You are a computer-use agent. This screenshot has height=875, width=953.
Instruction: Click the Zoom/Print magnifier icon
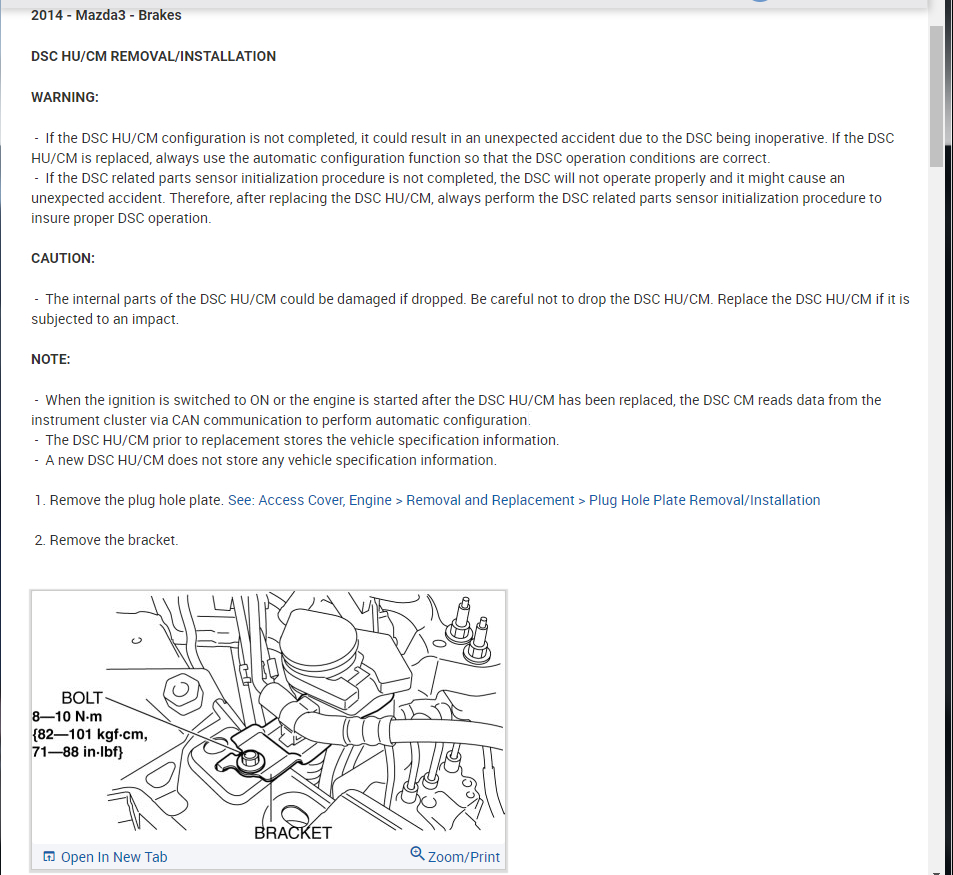417,854
